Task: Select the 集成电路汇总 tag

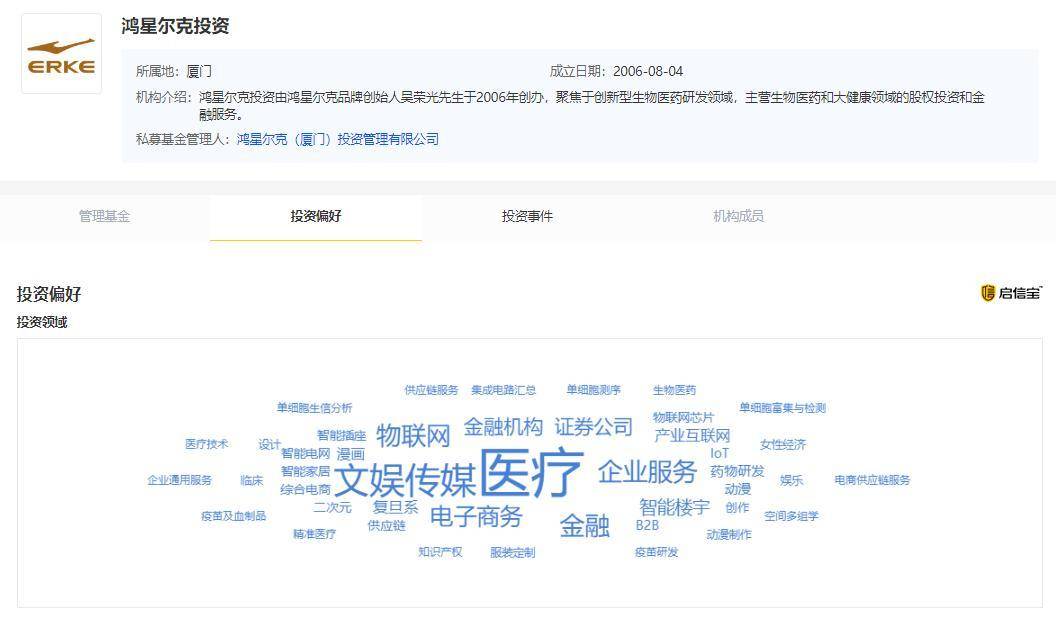Action: tap(504, 390)
